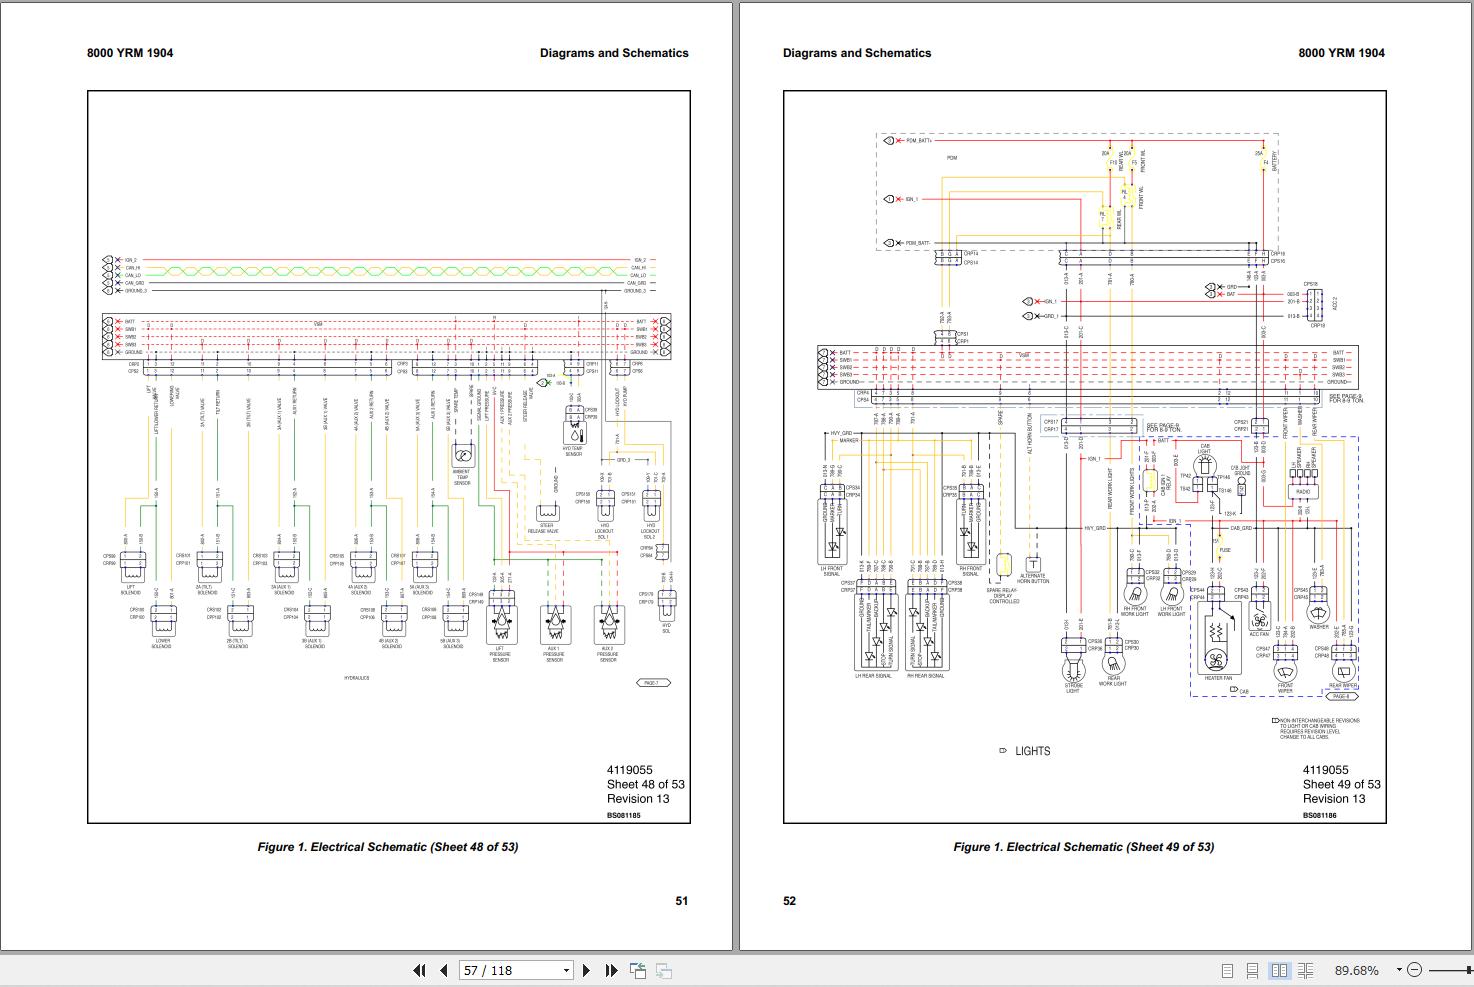This screenshot has width=1474, height=987.
Task: Advance to the next page
Action: (587, 970)
